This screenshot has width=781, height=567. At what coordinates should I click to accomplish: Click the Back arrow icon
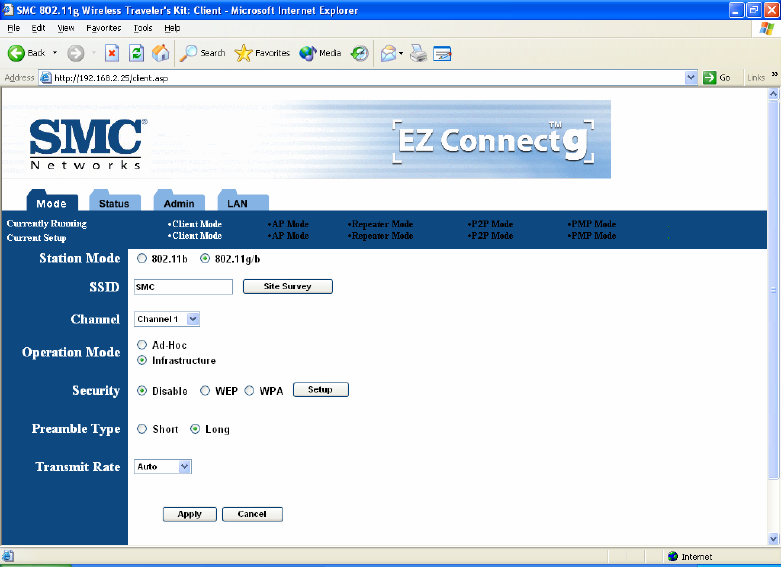(x=16, y=53)
